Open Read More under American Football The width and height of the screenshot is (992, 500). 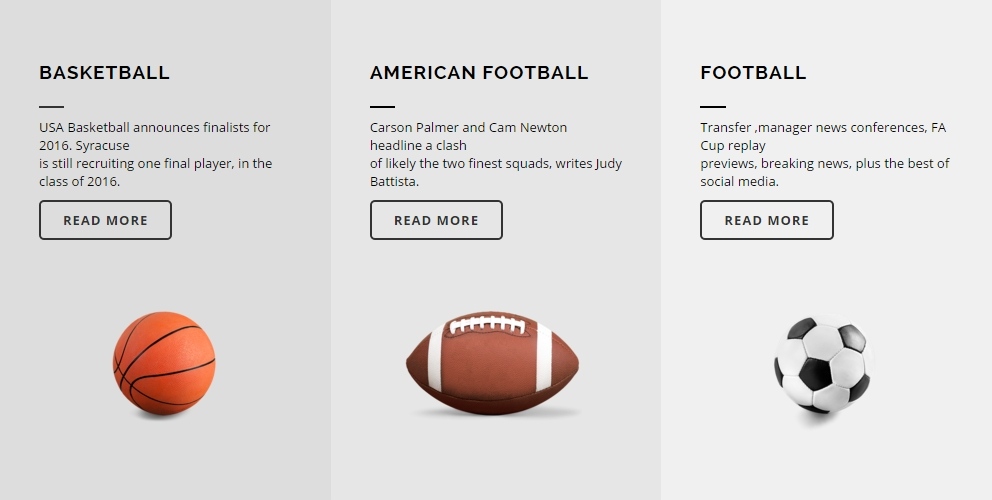(436, 220)
